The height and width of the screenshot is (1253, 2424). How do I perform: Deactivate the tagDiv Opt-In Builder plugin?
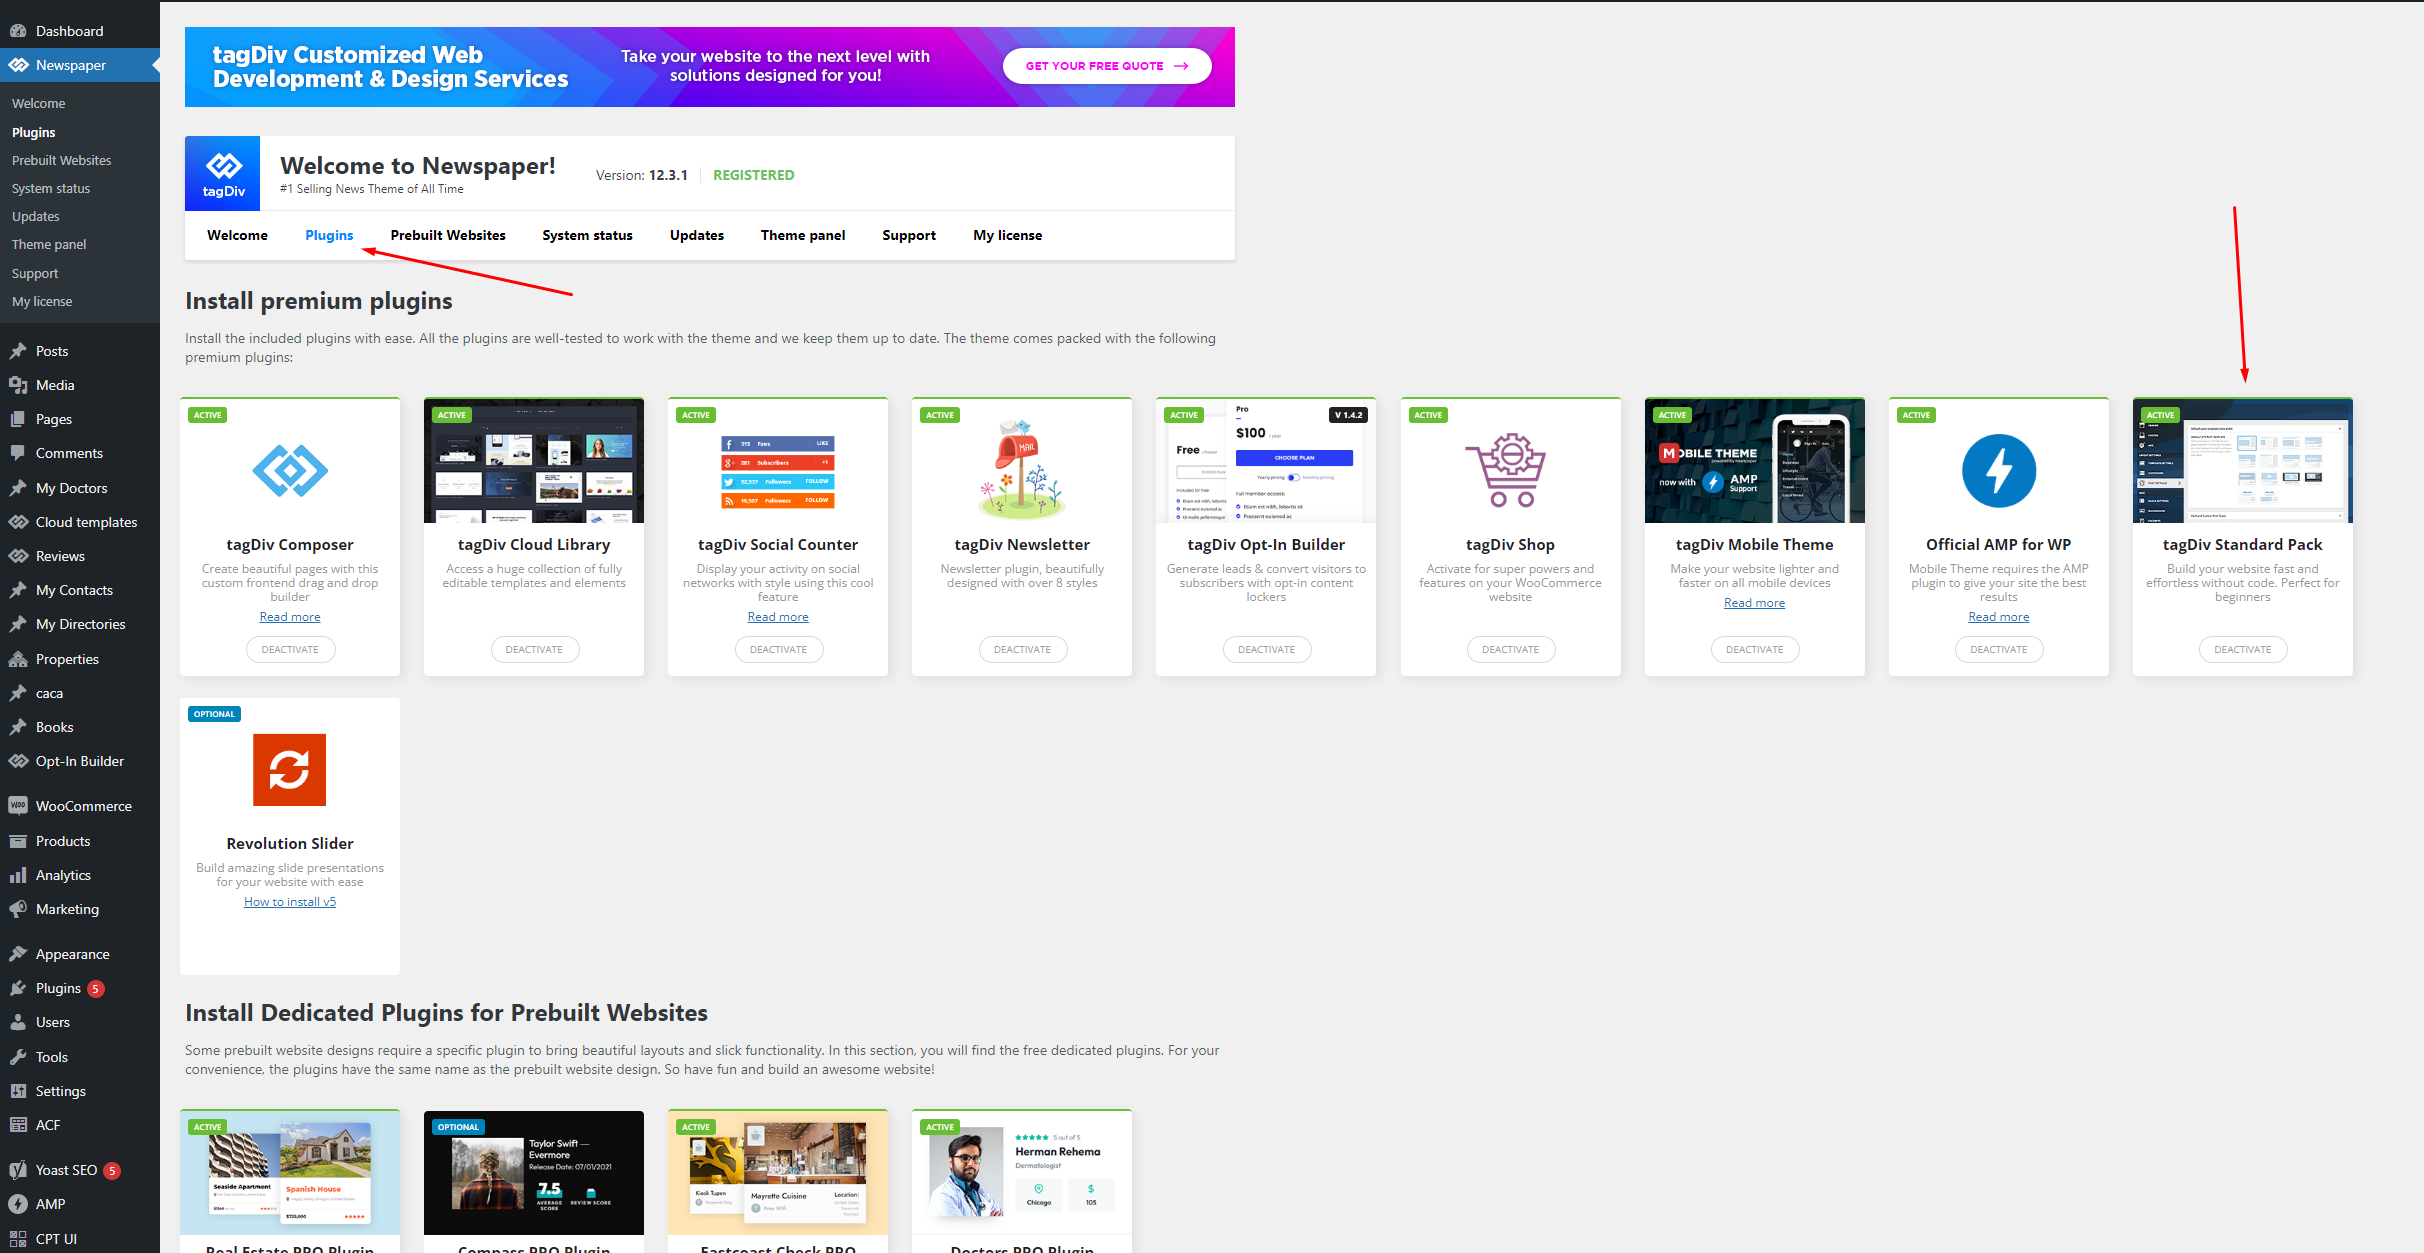point(1266,649)
